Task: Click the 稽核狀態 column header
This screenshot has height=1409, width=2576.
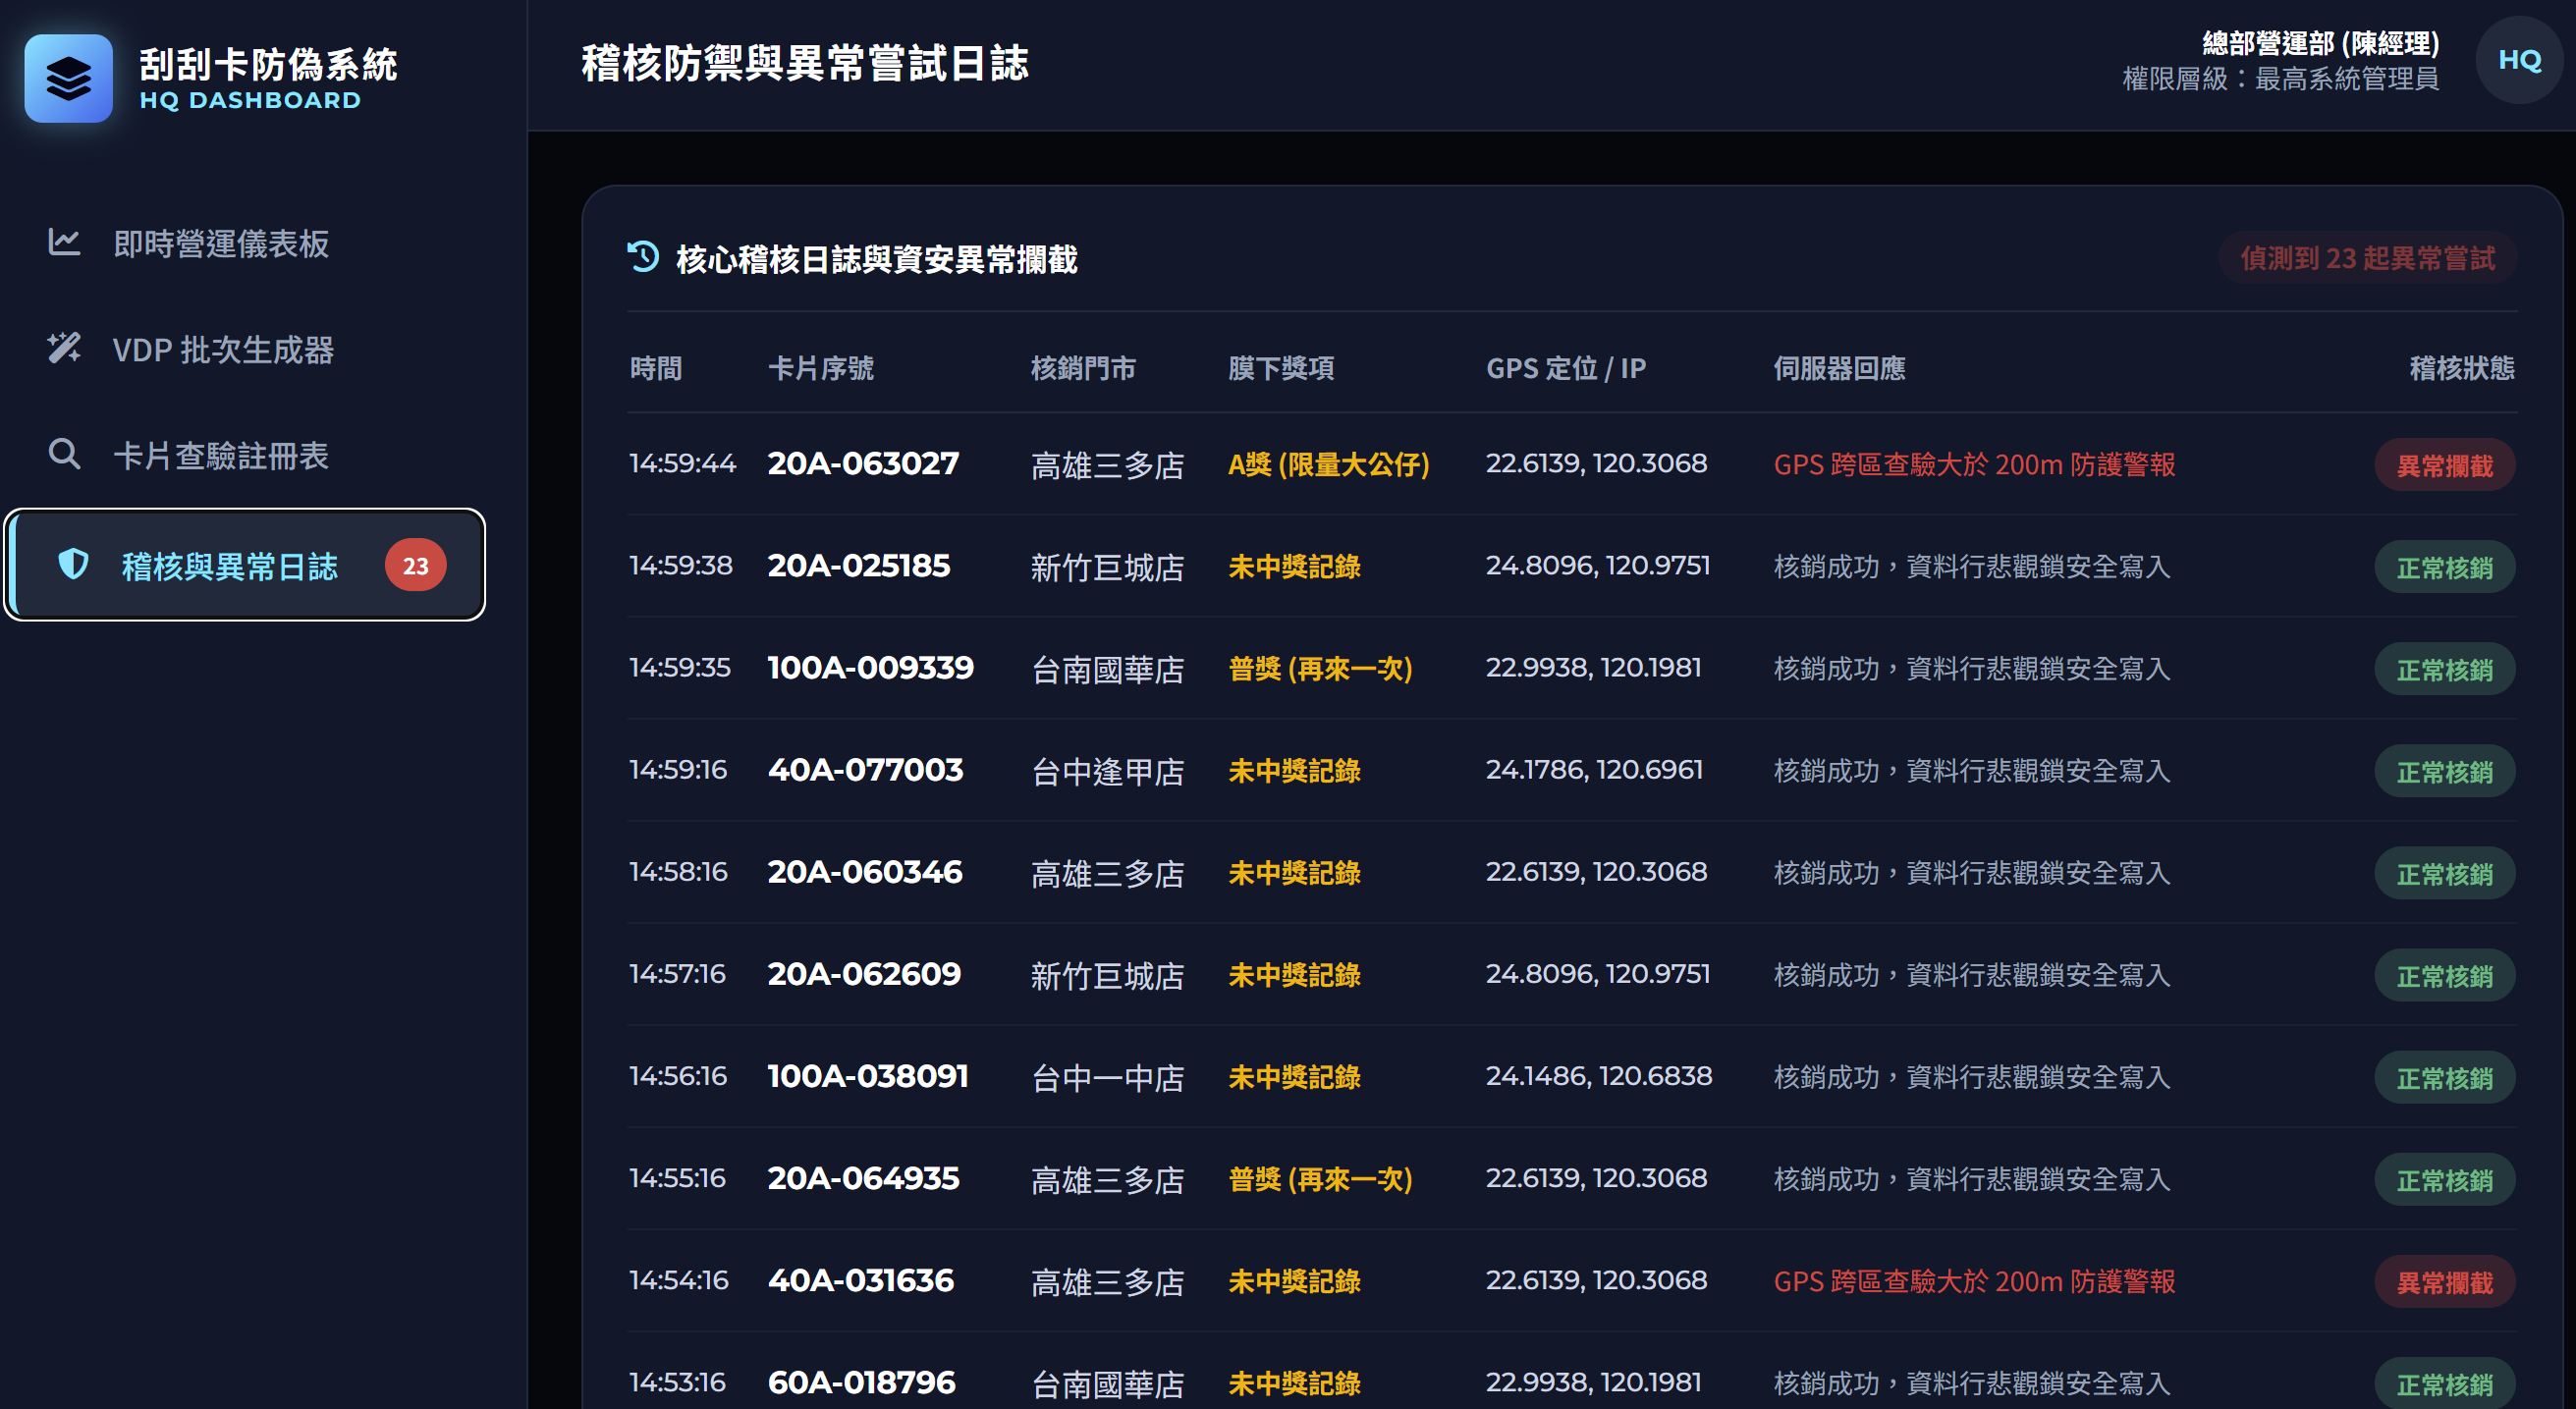Action: 2461,368
